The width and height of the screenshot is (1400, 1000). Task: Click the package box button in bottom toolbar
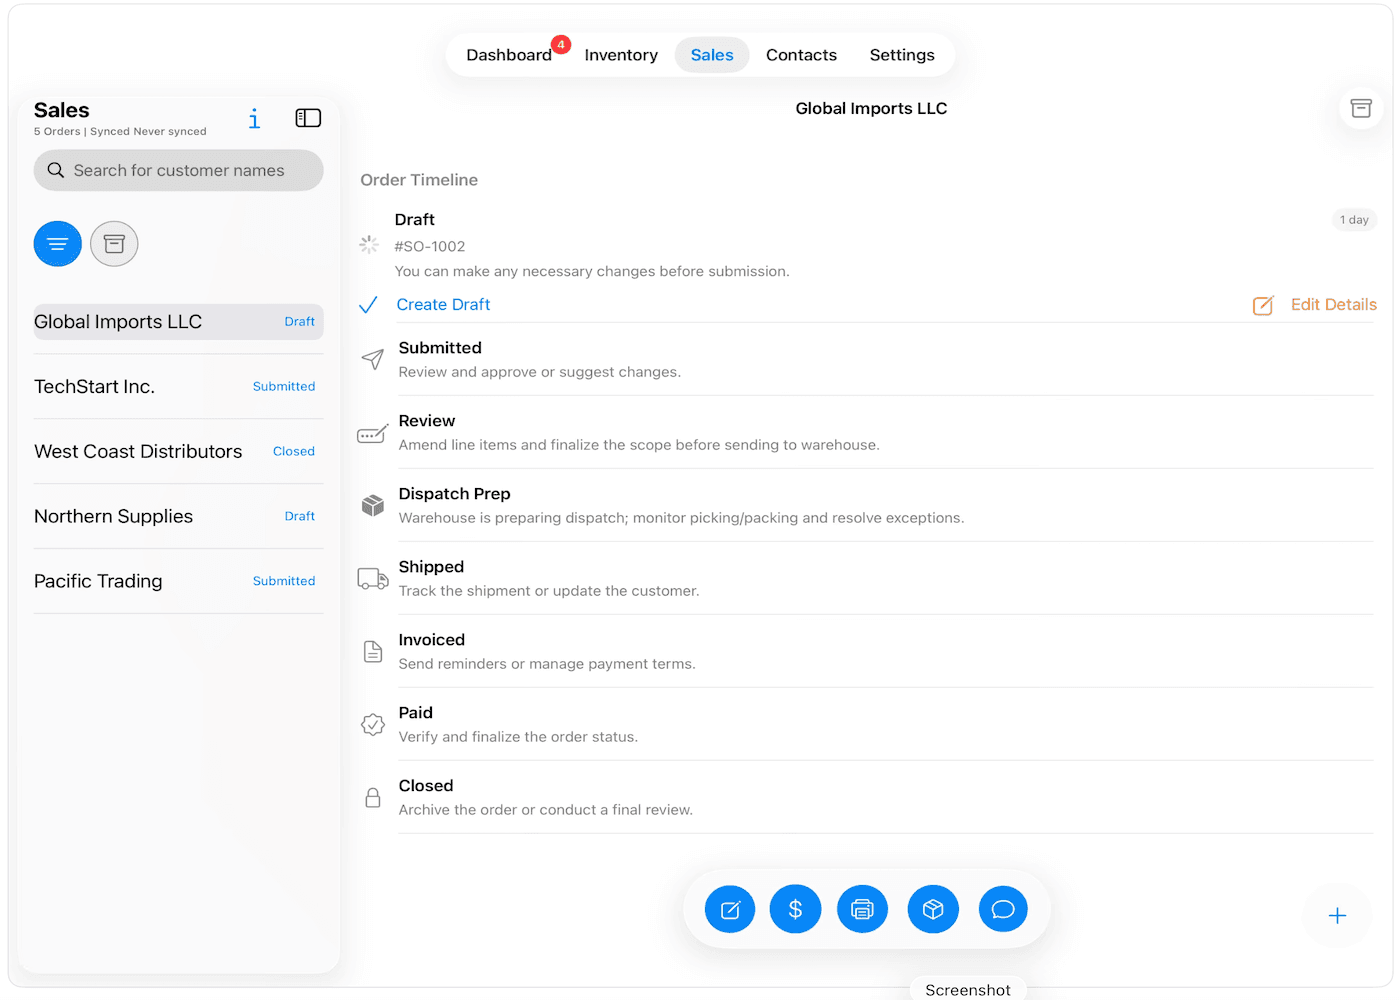(x=933, y=909)
